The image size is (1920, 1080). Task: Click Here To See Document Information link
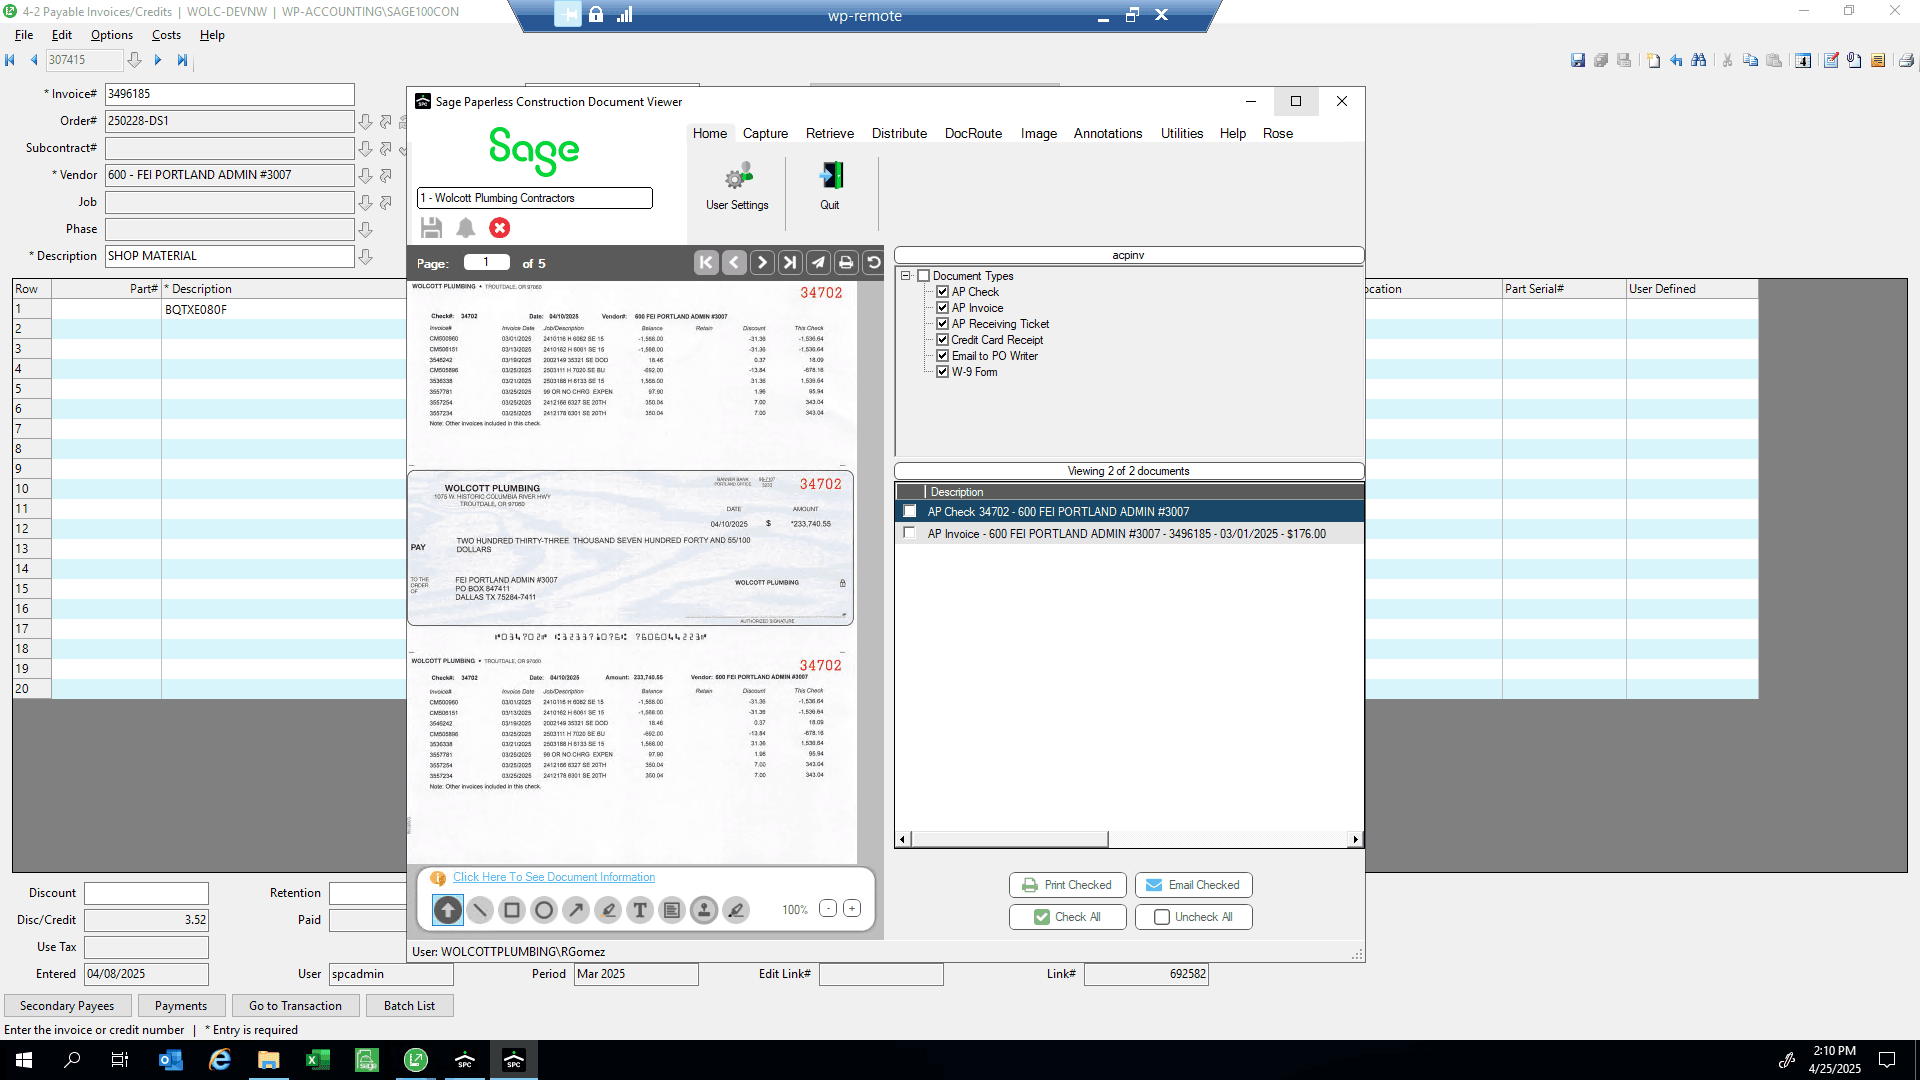click(554, 877)
